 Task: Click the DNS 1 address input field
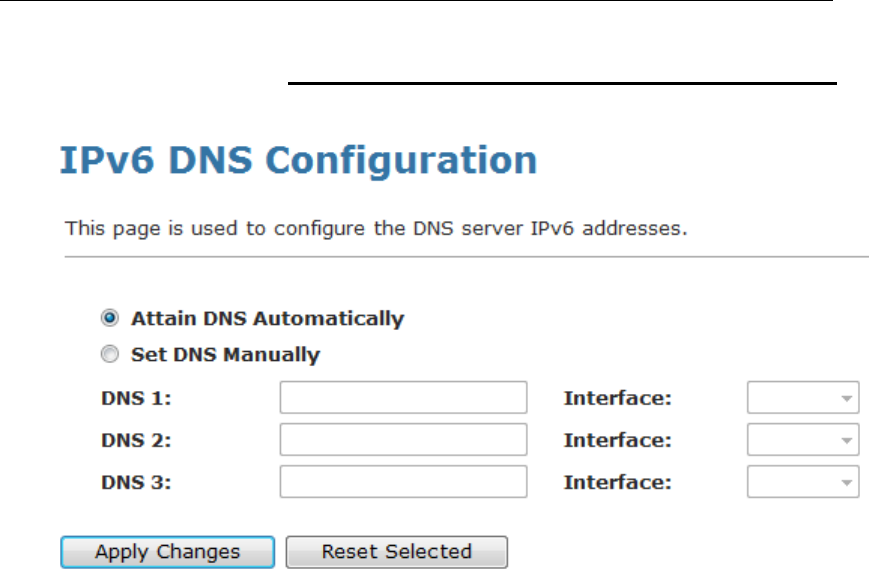(x=403, y=398)
